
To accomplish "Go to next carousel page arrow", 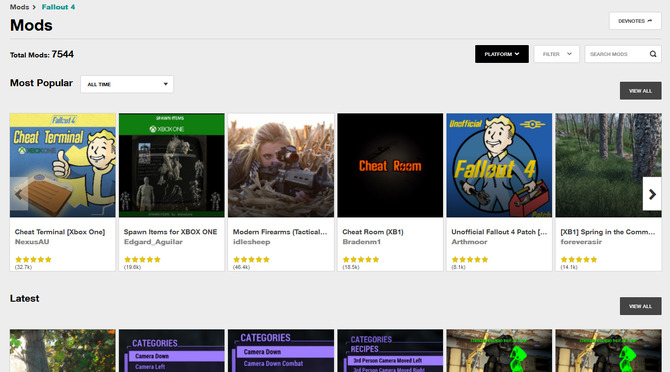I will tap(652, 194).
